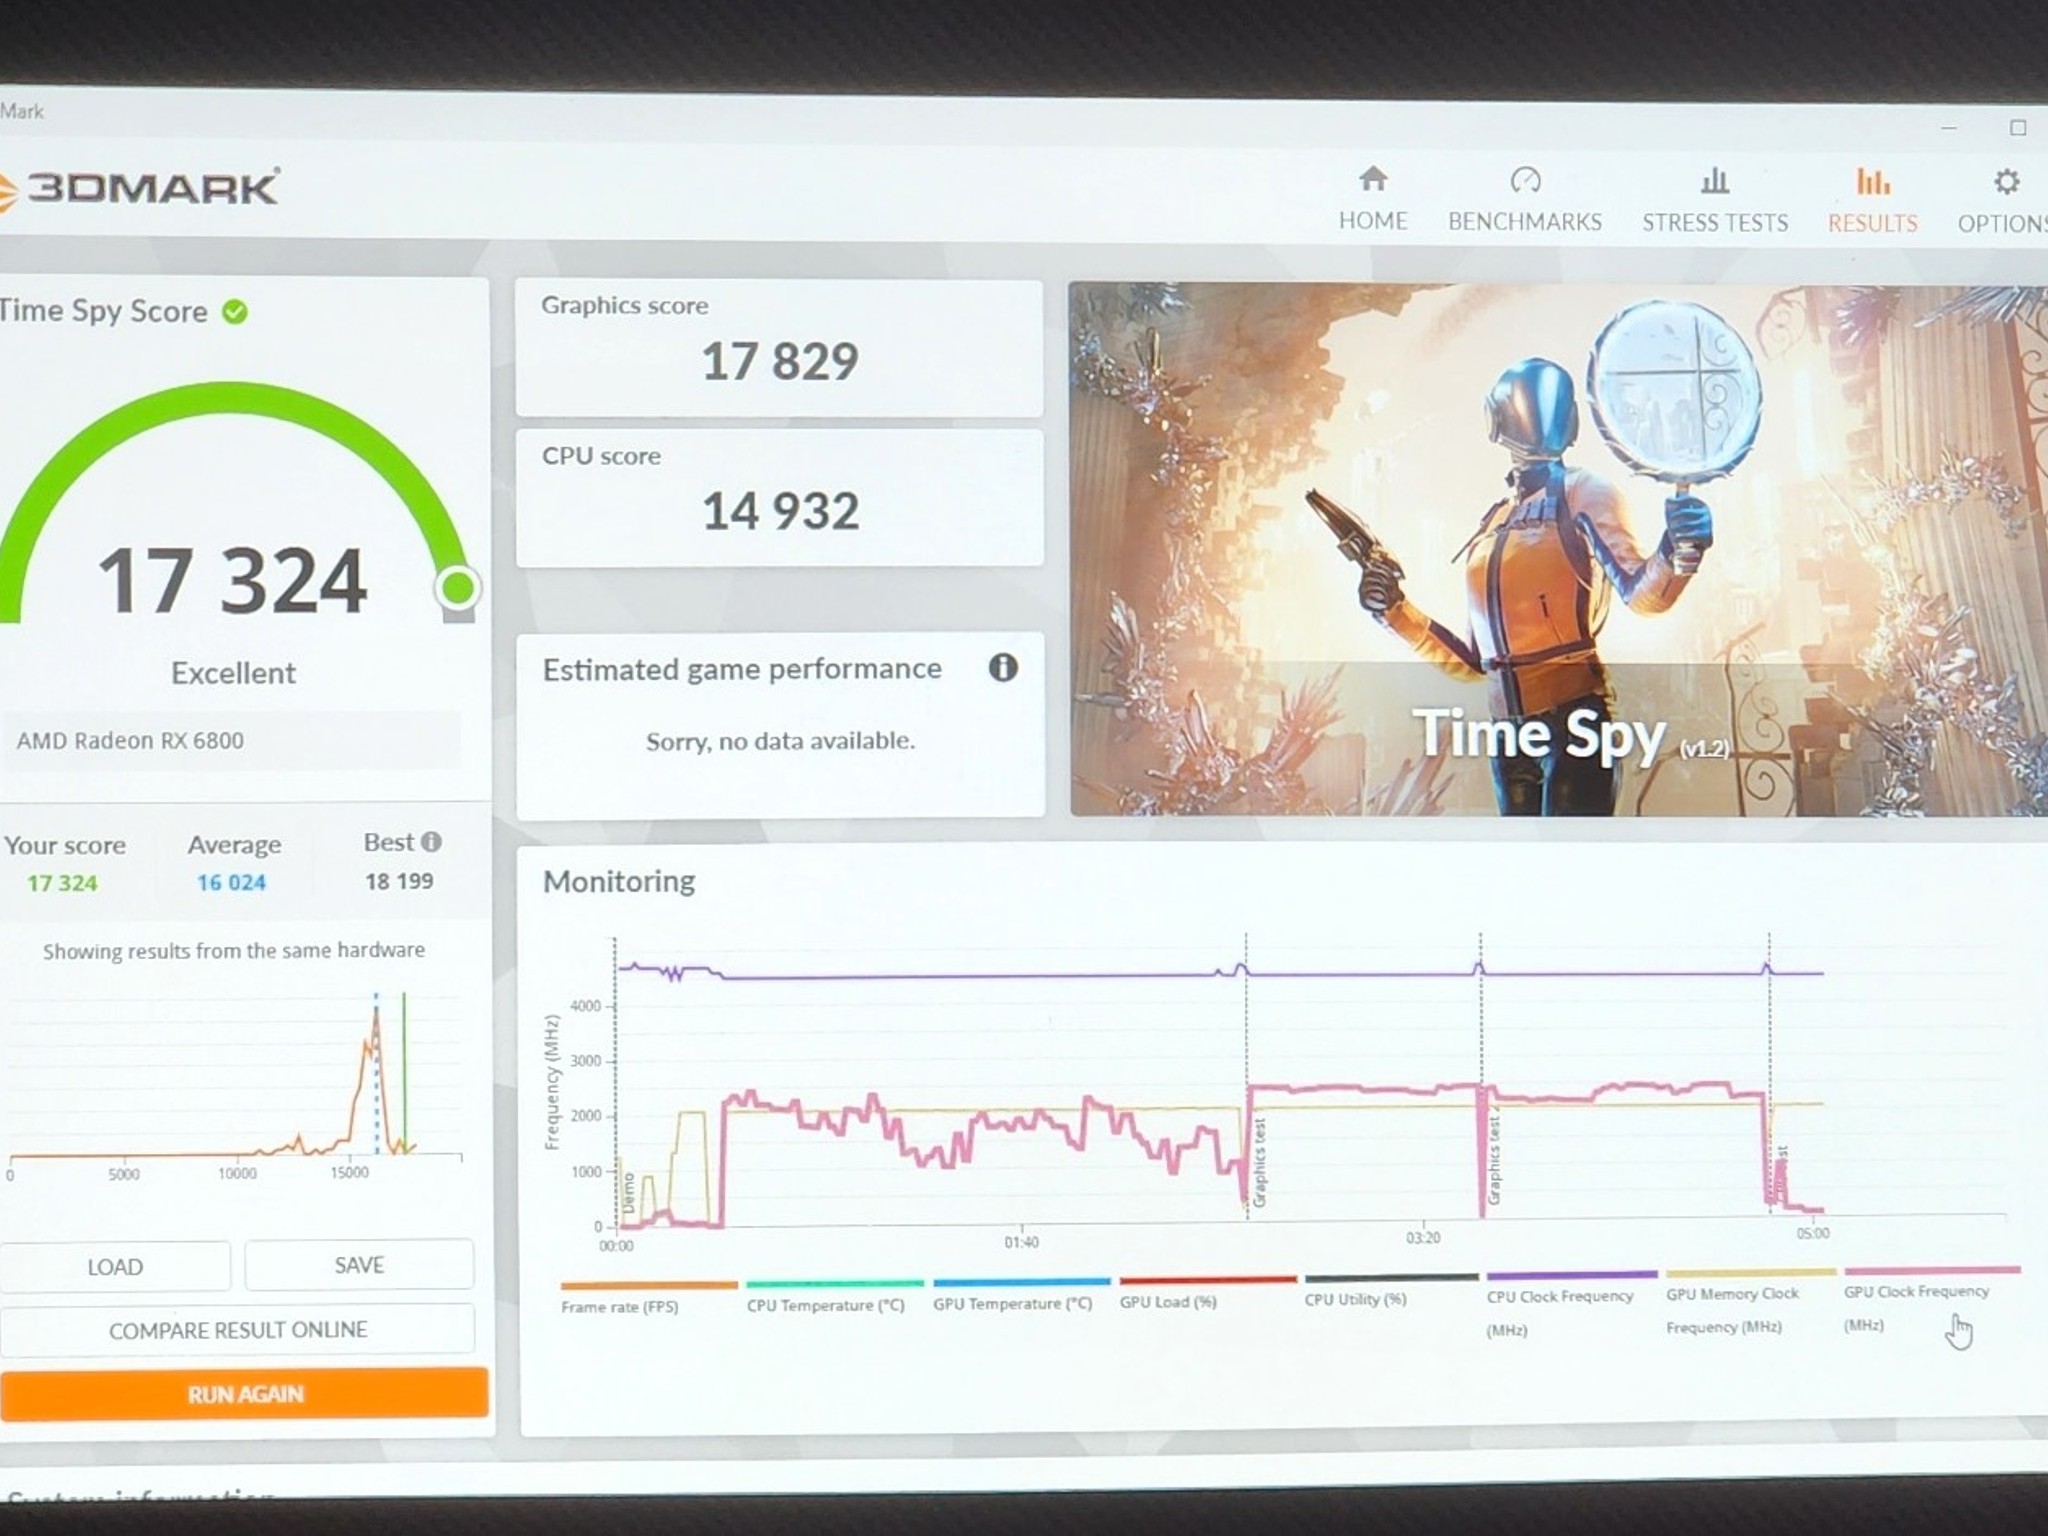Open the Benchmarks speedometer icon

pyautogui.click(x=1525, y=180)
